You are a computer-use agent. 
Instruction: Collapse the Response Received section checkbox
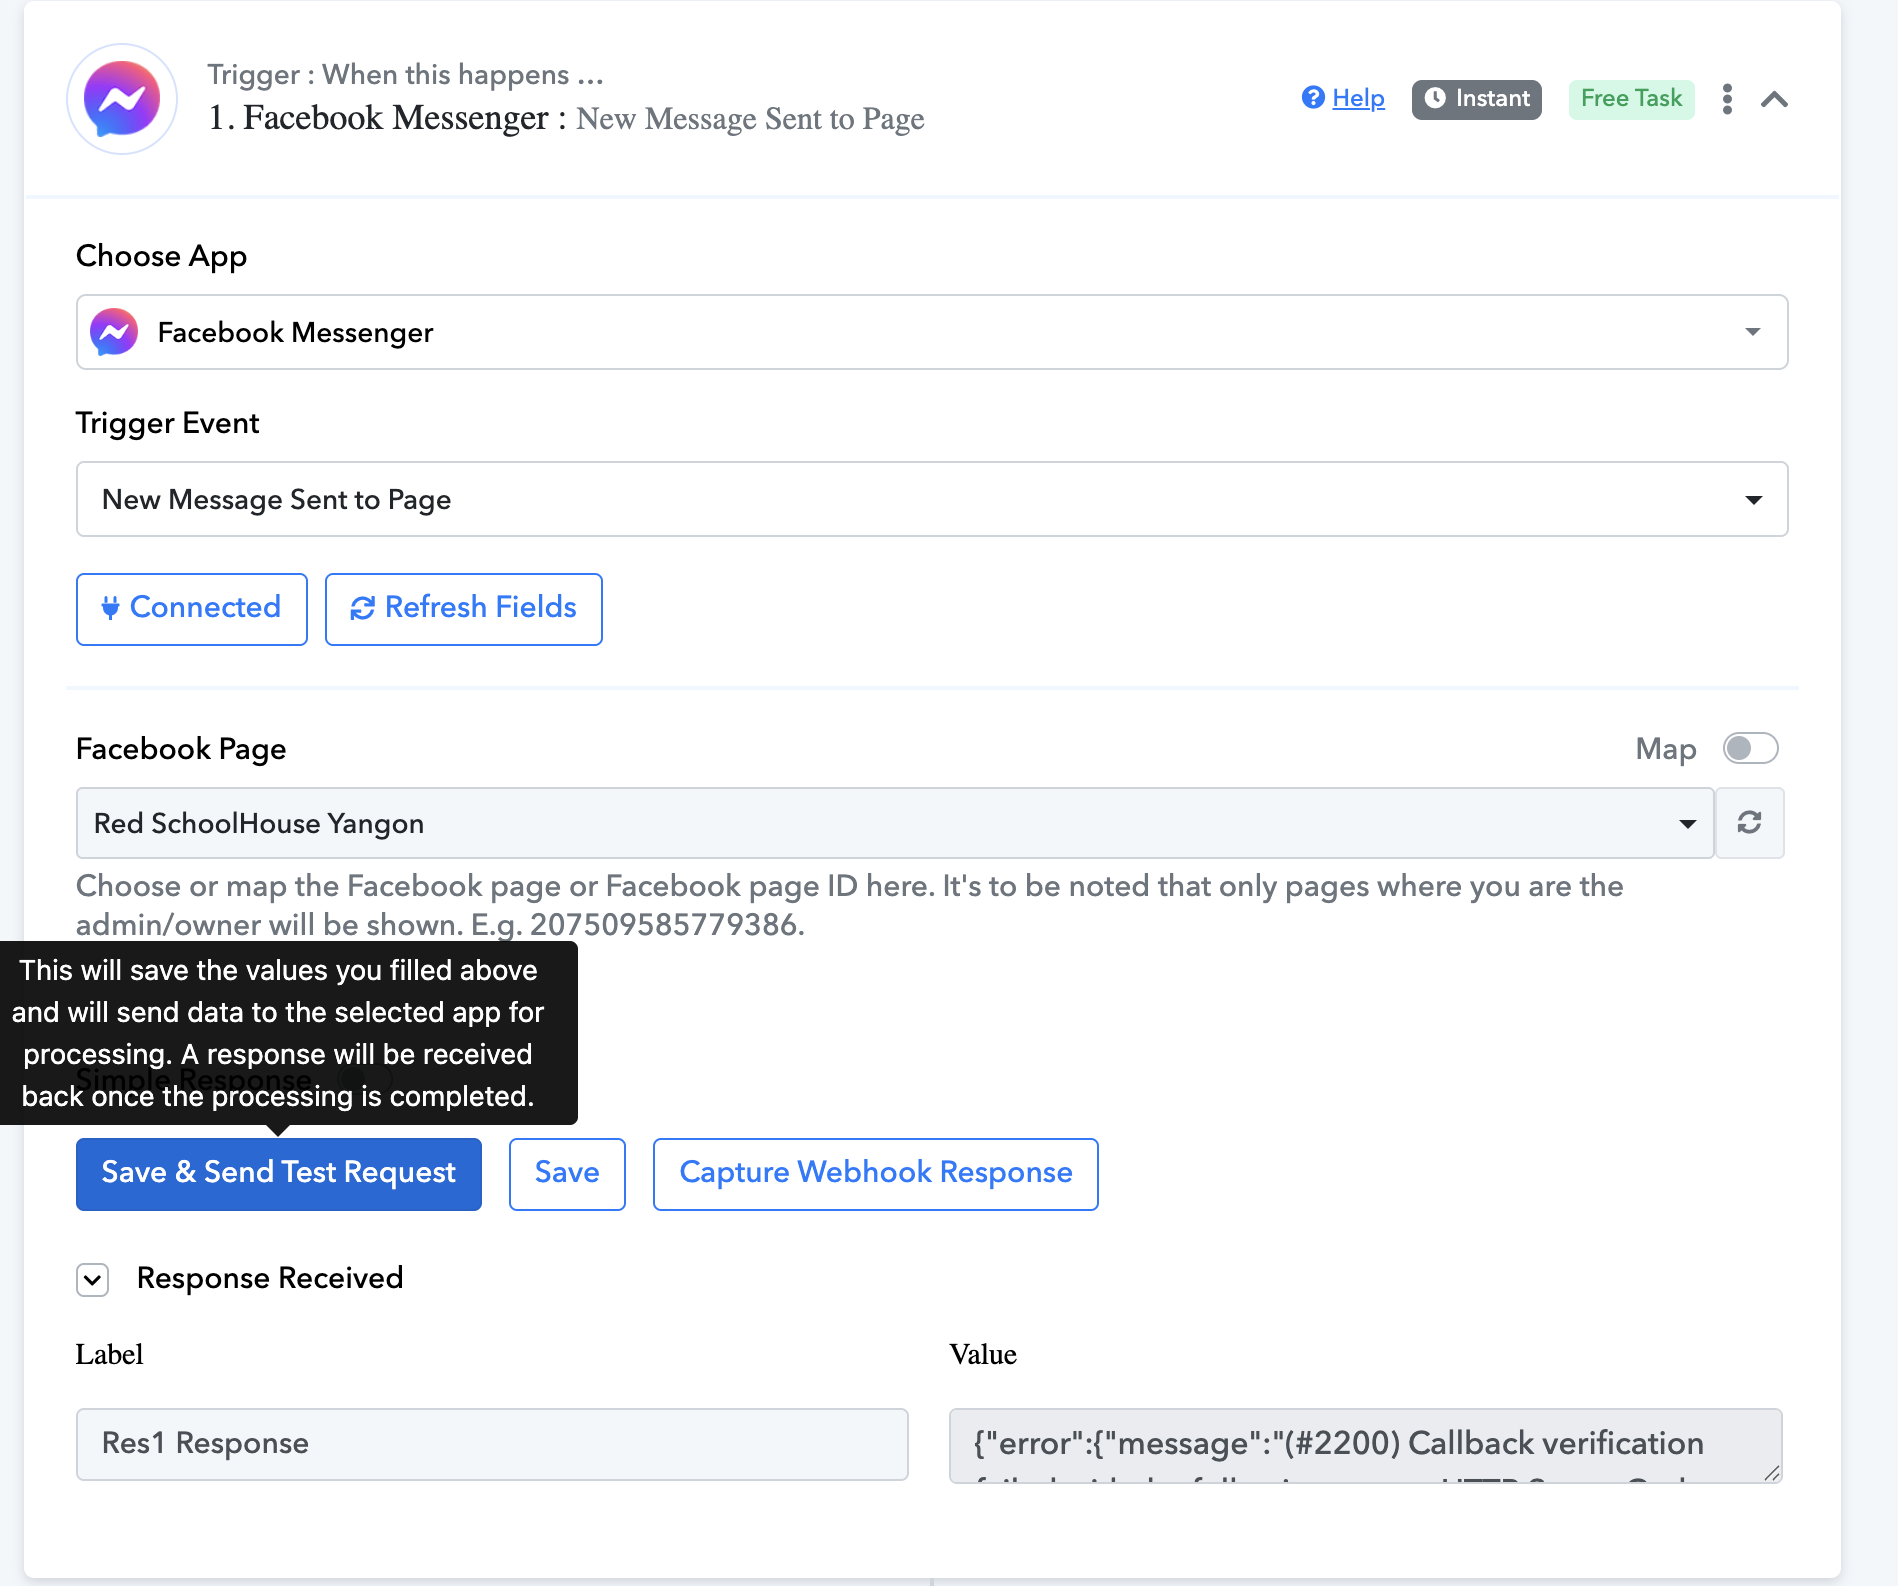pyautogui.click(x=93, y=1279)
